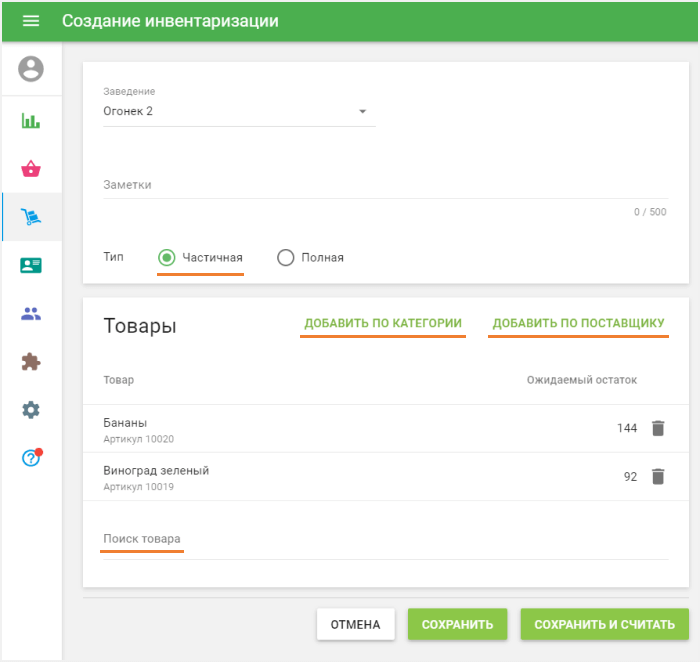Screen dimensions: 700x662
Task: Click Добавить по поставщику link
Action: (x=578, y=323)
